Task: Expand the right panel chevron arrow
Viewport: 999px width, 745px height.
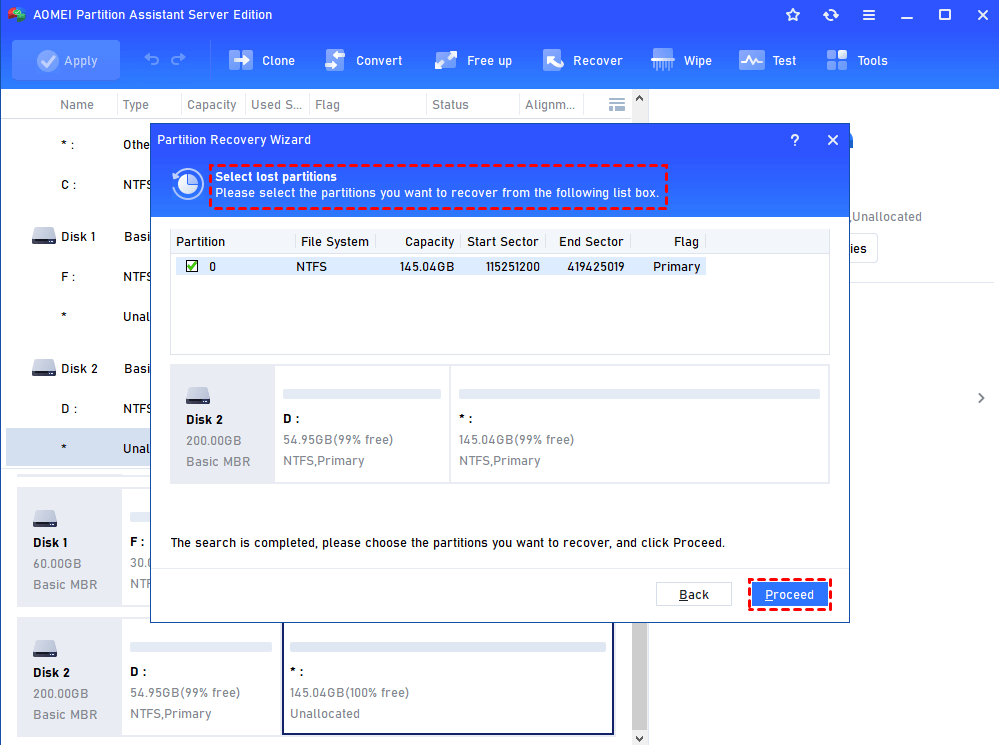Action: pos(981,398)
